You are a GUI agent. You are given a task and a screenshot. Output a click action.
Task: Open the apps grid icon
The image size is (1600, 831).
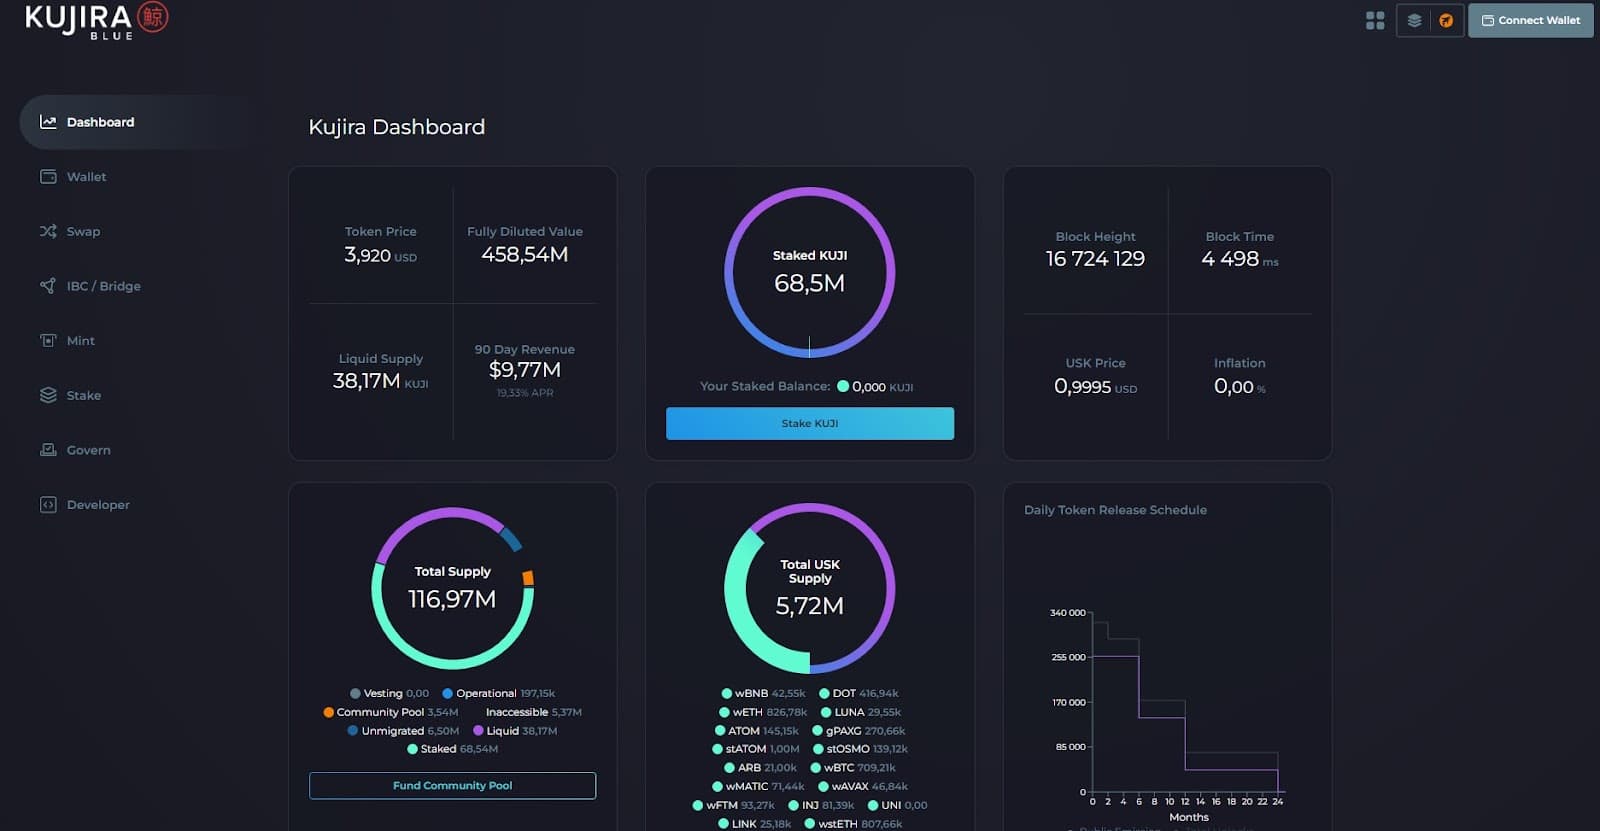point(1375,20)
